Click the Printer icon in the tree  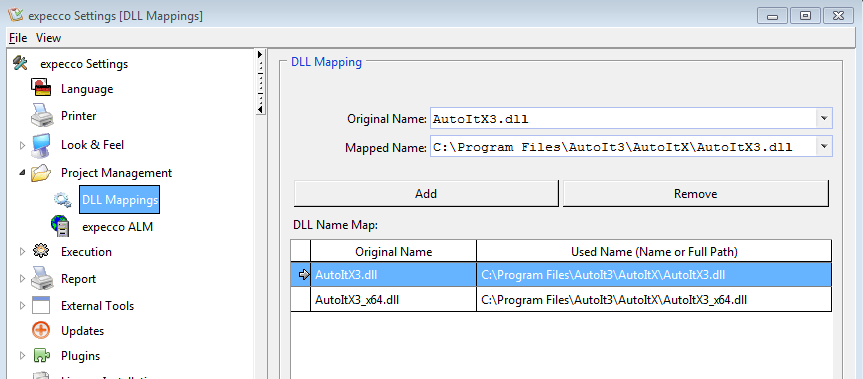[x=41, y=116]
